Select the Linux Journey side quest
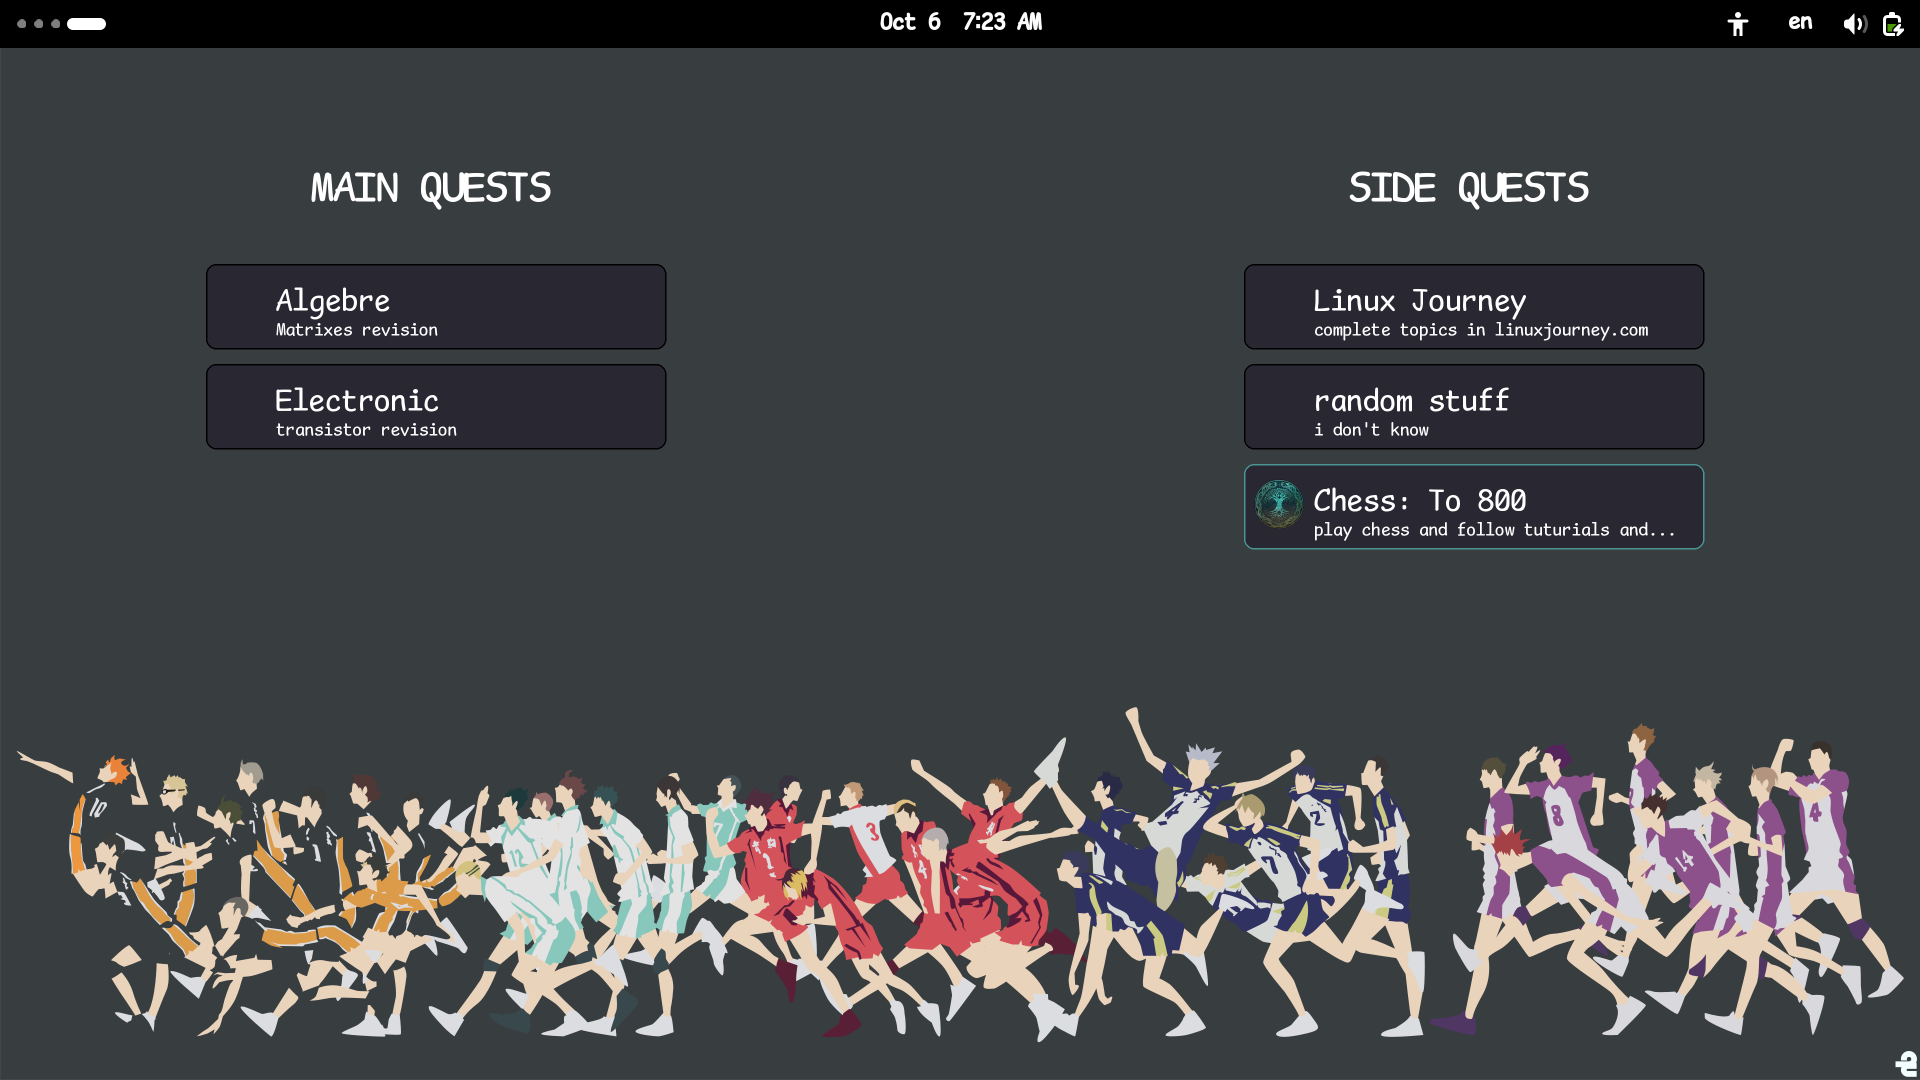Image resolution: width=1920 pixels, height=1080 pixels. pos(1473,307)
